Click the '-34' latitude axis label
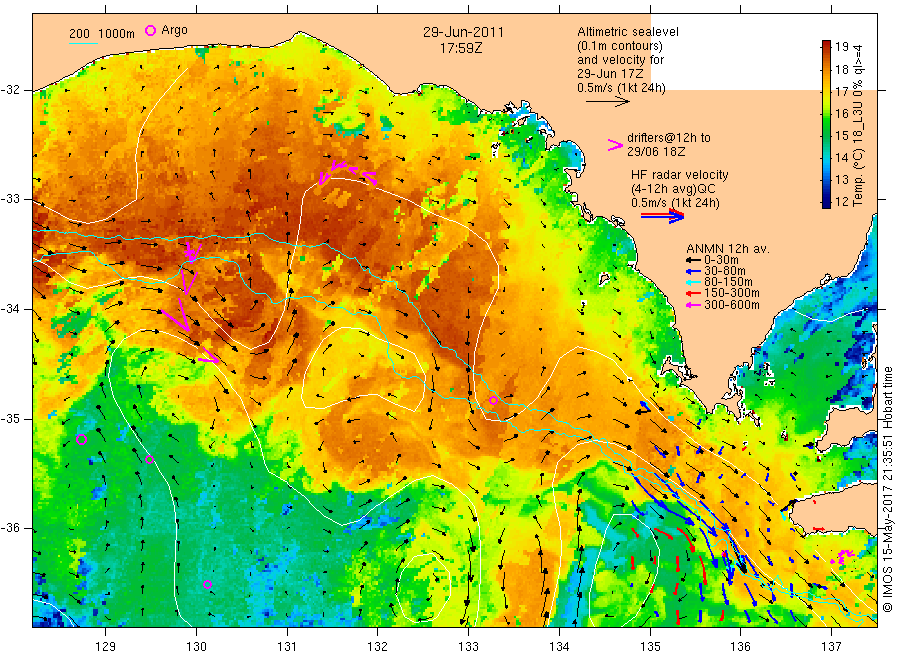 11,309
